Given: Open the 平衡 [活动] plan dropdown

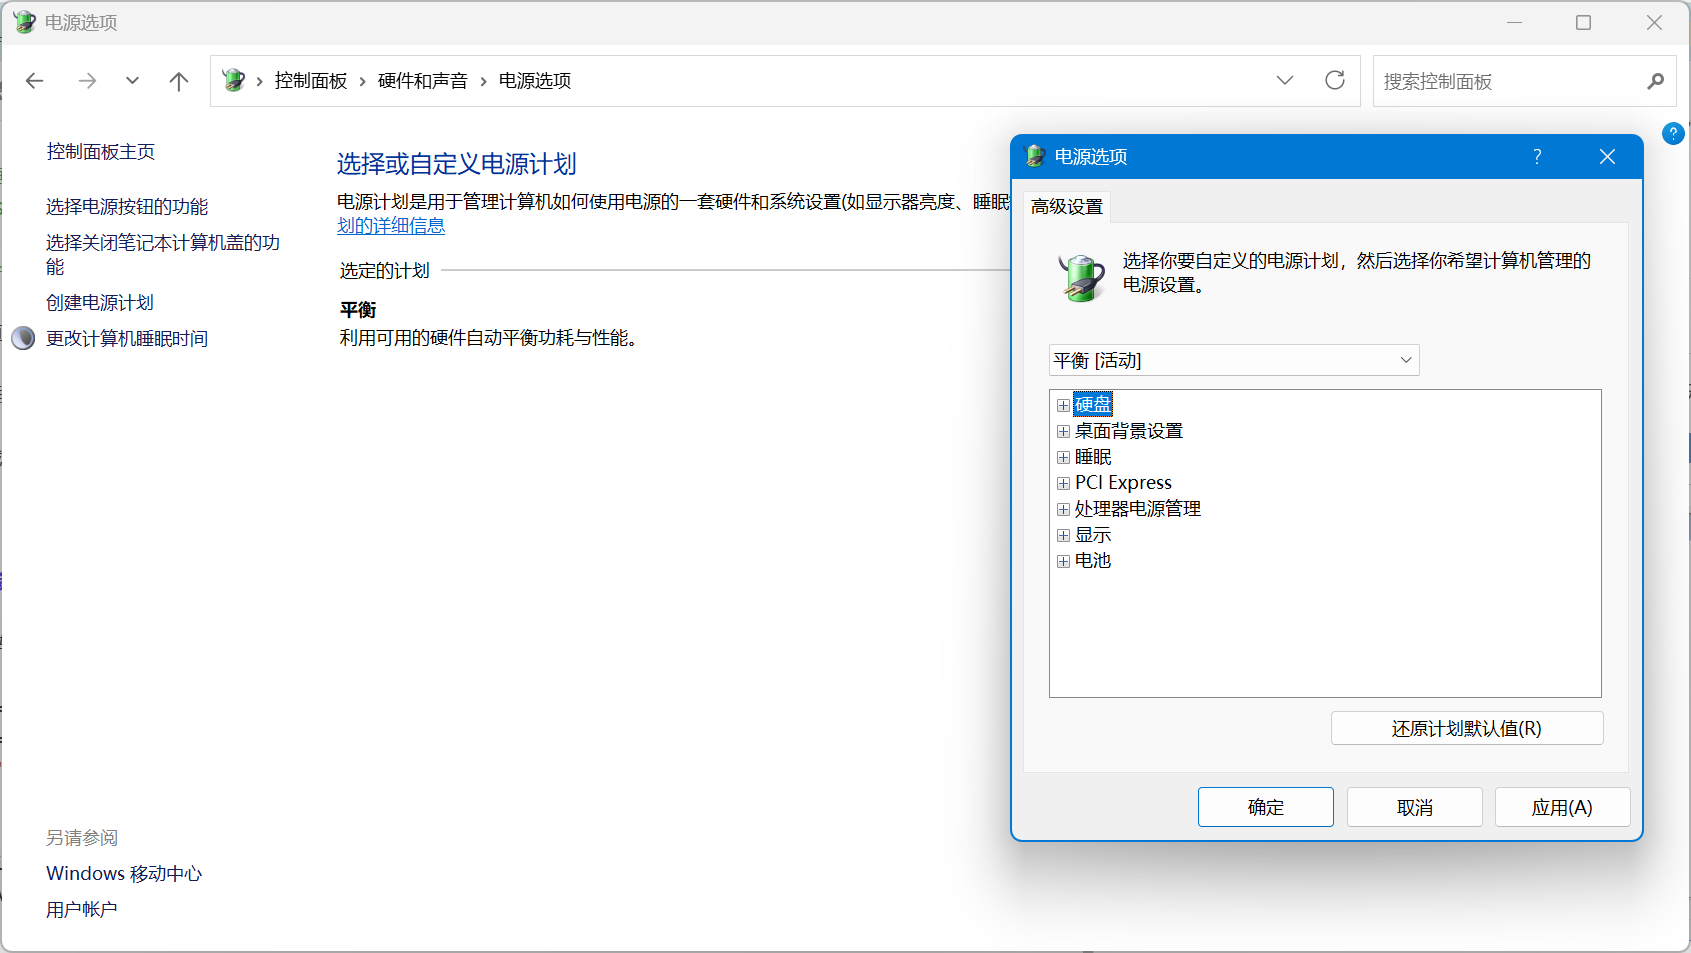Looking at the screenshot, I should [1234, 360].
